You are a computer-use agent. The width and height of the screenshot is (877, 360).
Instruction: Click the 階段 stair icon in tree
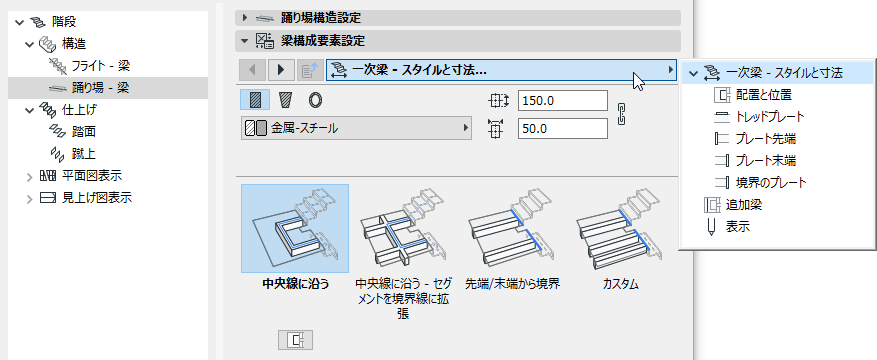38,22
